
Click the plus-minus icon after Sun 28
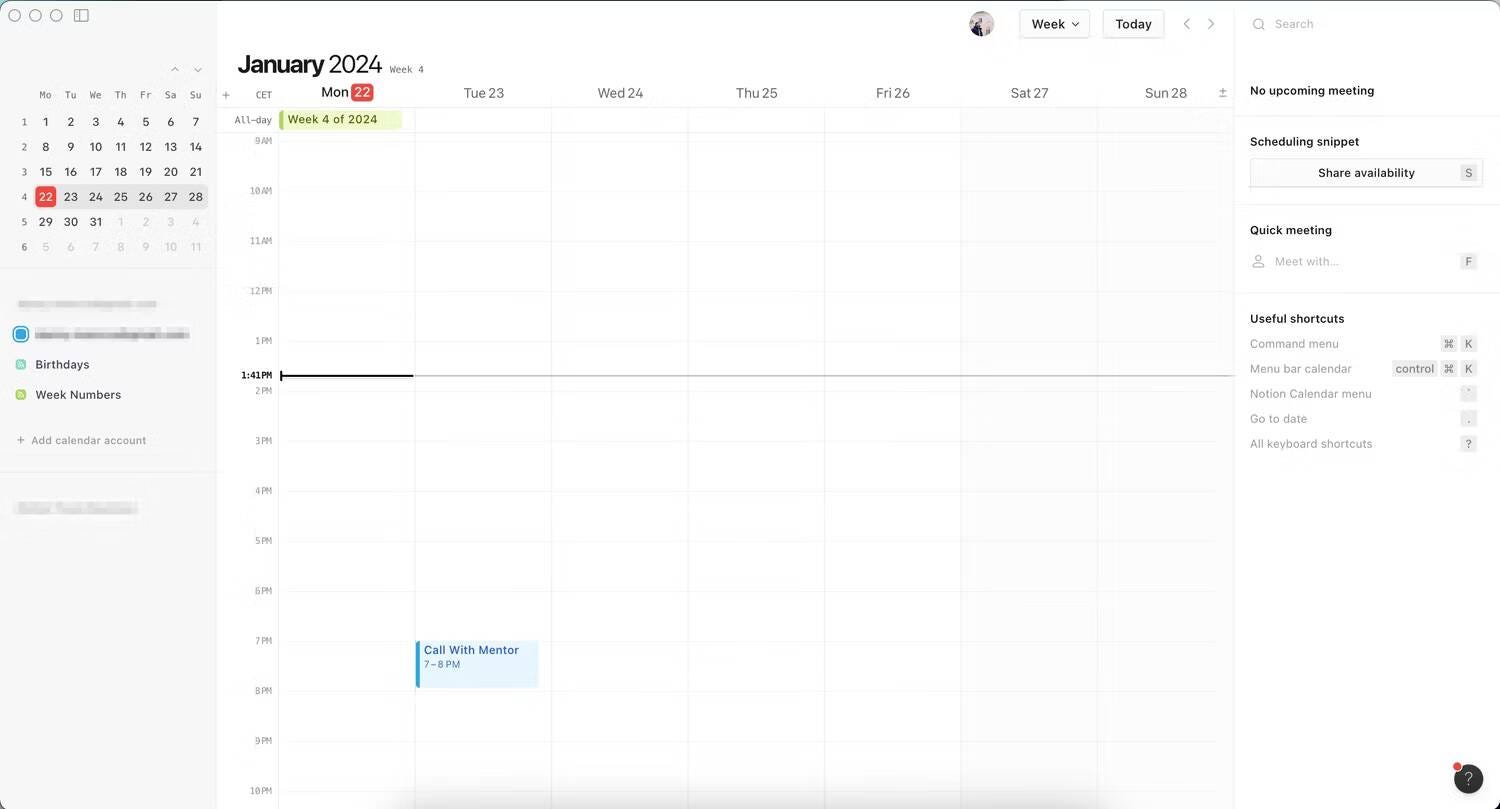point(1222,93)
